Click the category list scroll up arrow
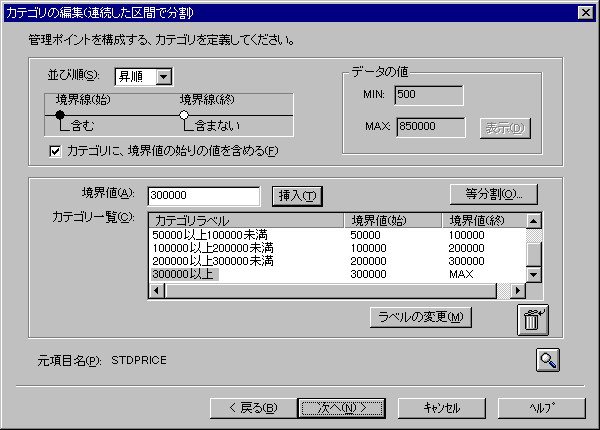 (x=533, y=221)
